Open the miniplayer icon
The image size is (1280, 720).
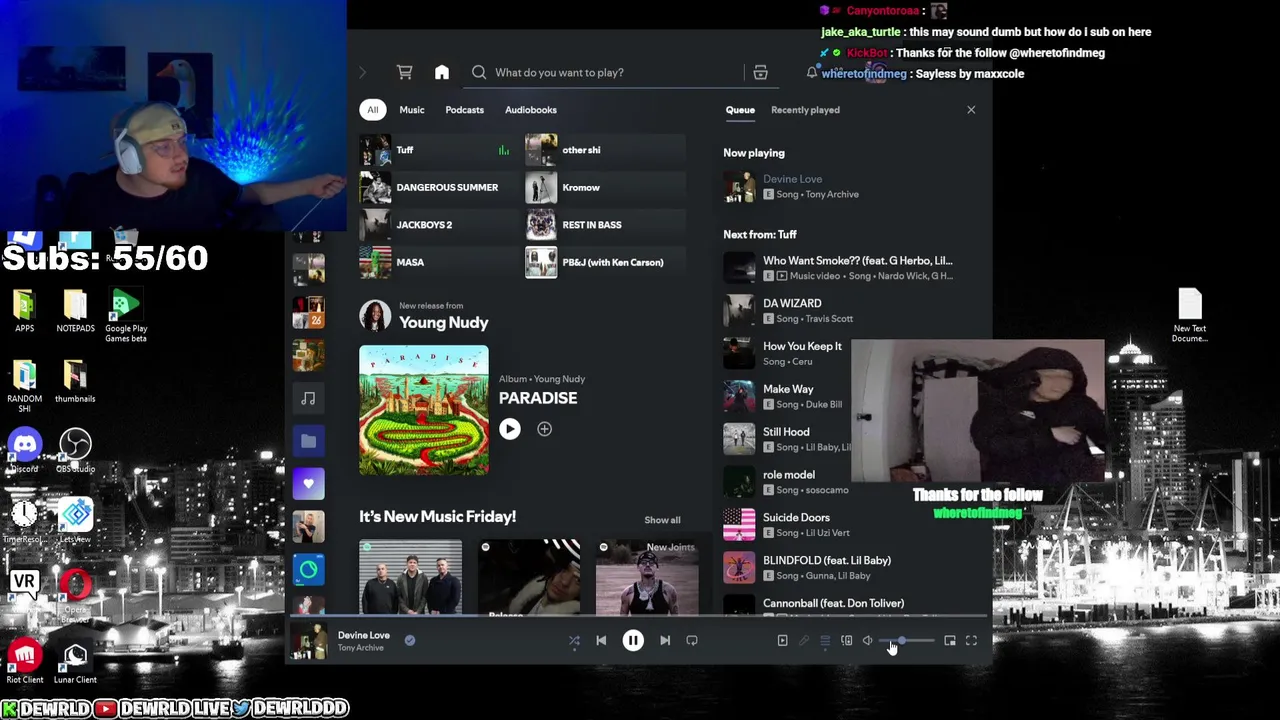[950, 641]
